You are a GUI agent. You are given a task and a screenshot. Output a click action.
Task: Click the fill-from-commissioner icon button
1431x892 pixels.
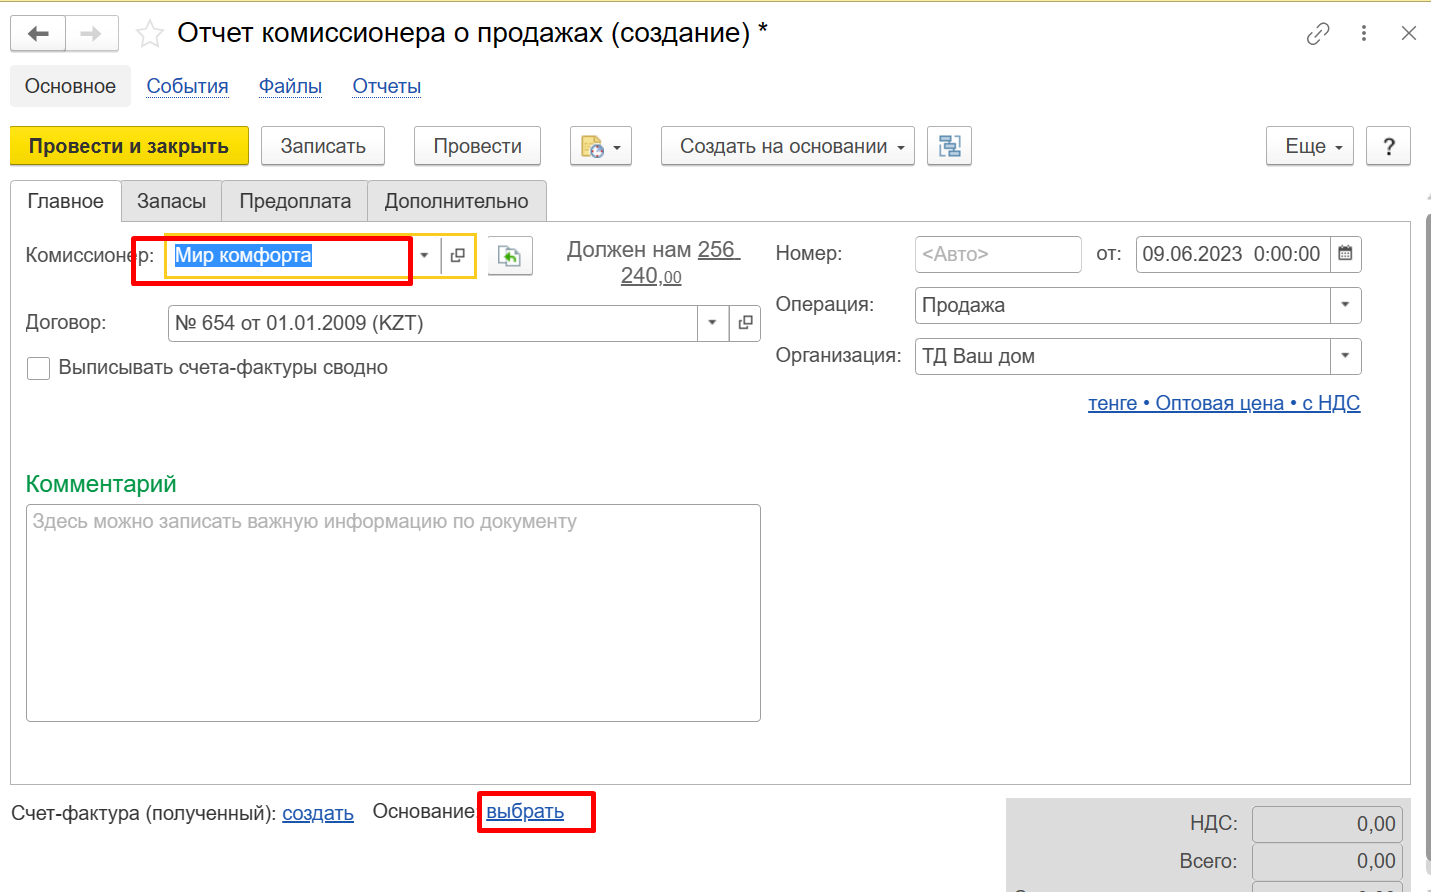(x=510, y=256)
